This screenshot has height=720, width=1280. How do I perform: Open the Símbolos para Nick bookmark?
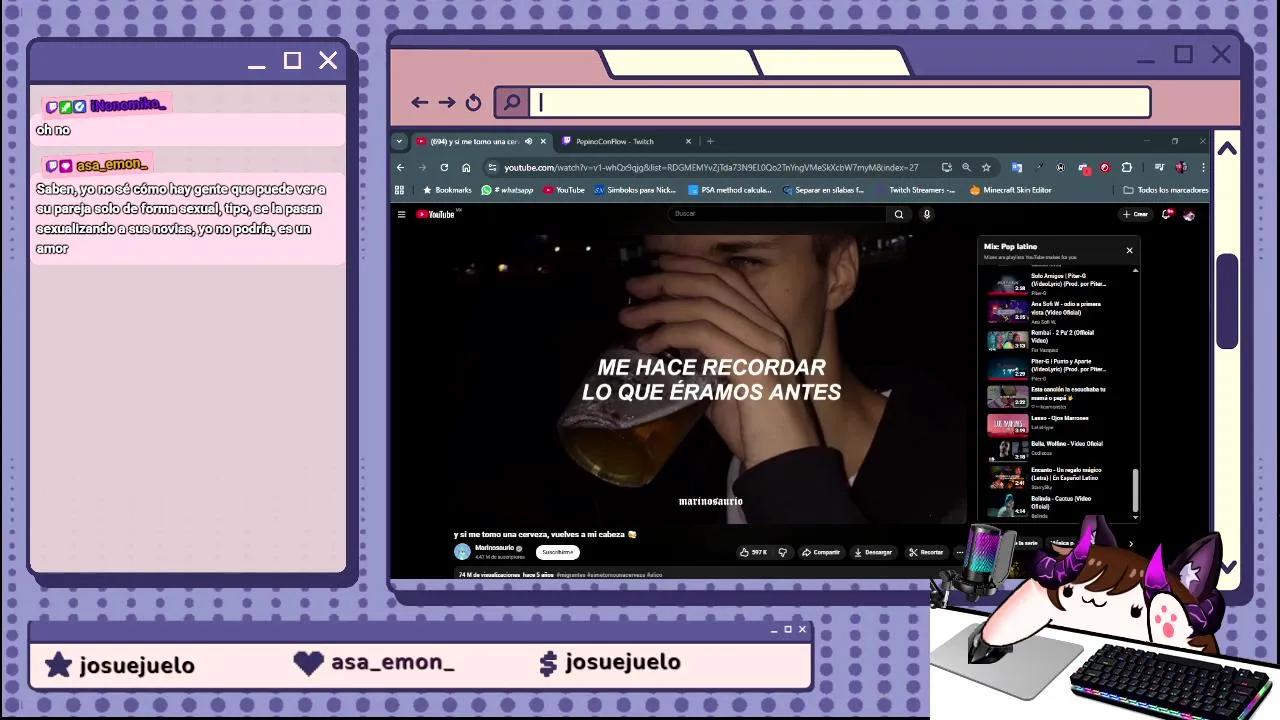pyautogui.click(x=635, y=190)
